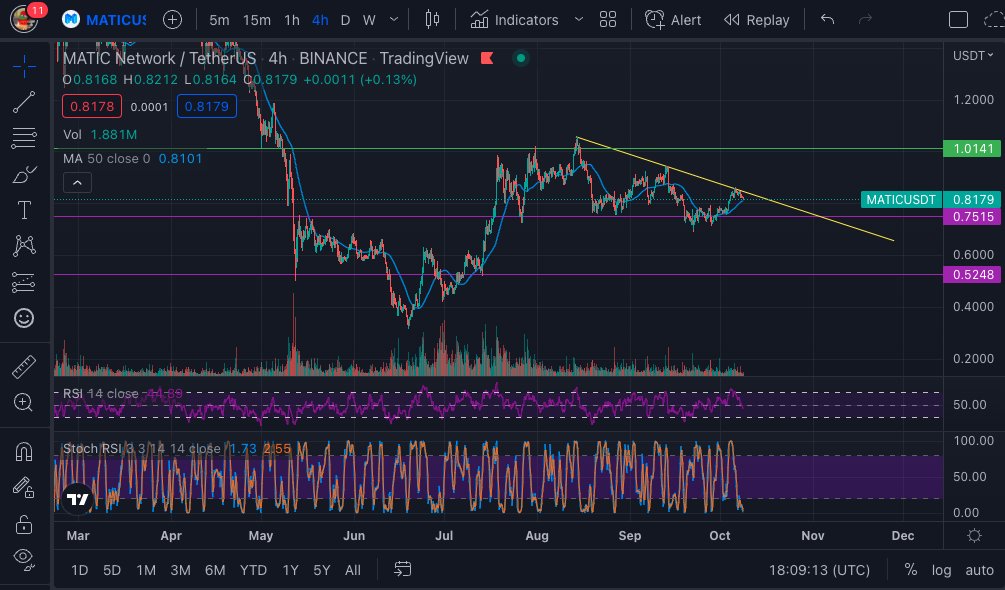Select the trend line drawing tool
Viewport: 1005px width, 590px height.
point(24,102)
